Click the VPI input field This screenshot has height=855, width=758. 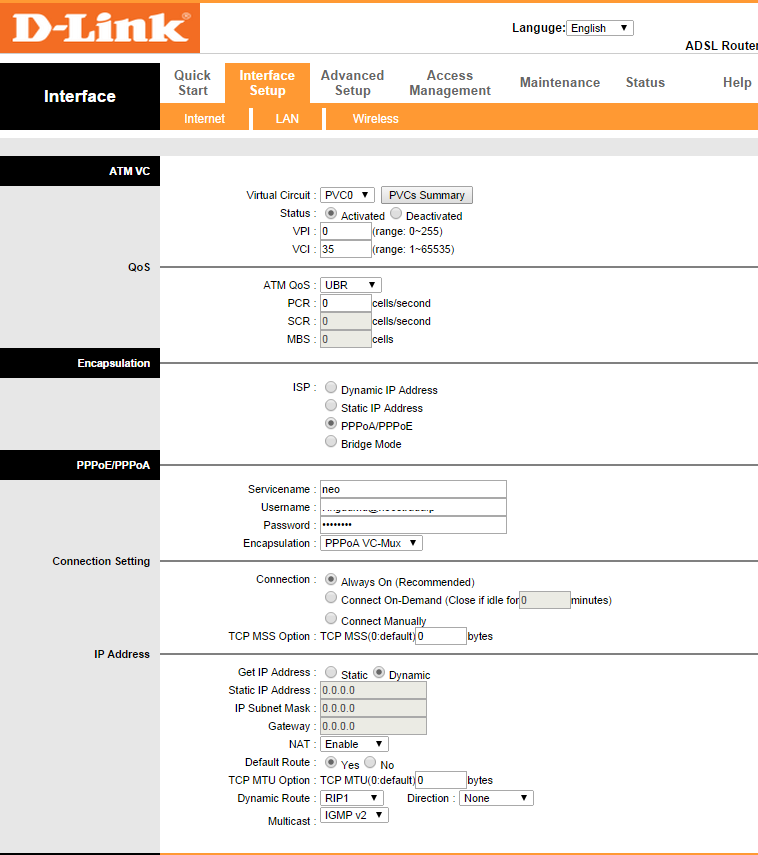click(x=346, y=231)
